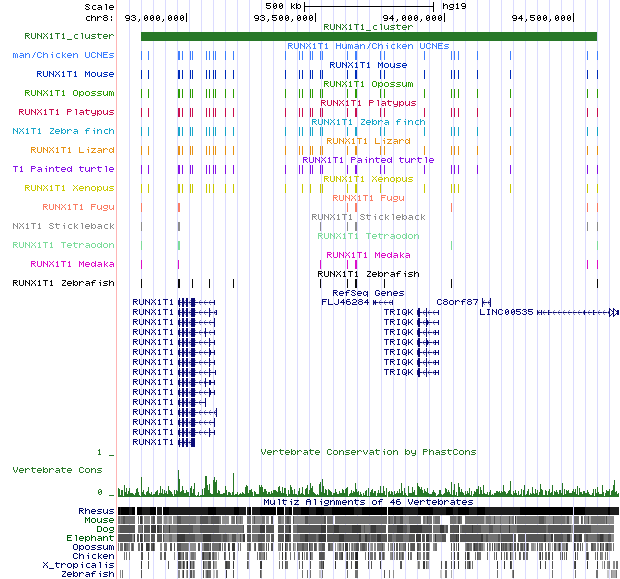
Task: Click the topmost TRIQK transcript label
Action: point(398,312)
